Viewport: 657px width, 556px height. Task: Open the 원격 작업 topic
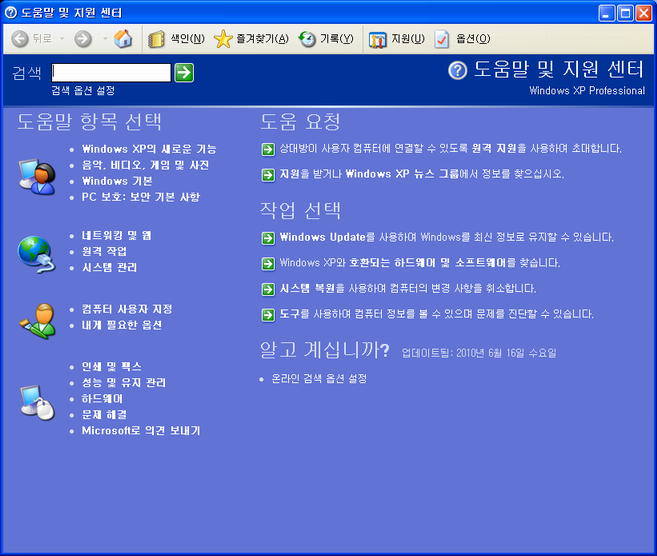coord(104,251)
